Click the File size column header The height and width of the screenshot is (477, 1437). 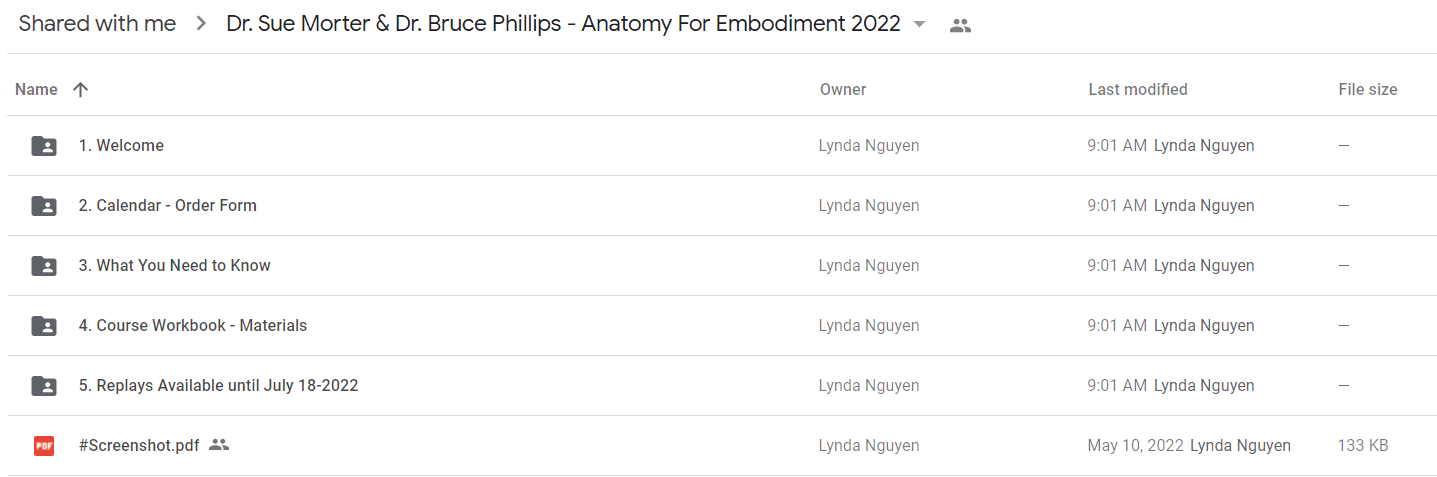1368,89
